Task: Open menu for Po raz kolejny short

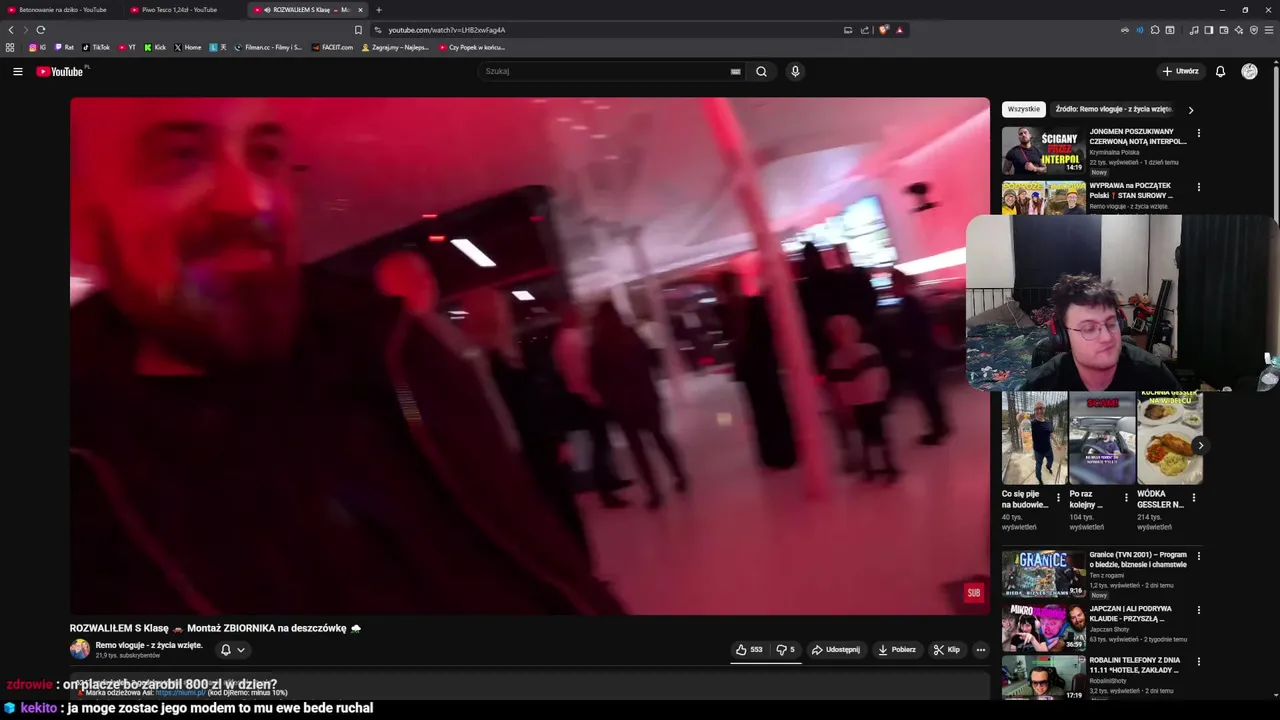Action: pyautogui.click(x=1126, y=497)
